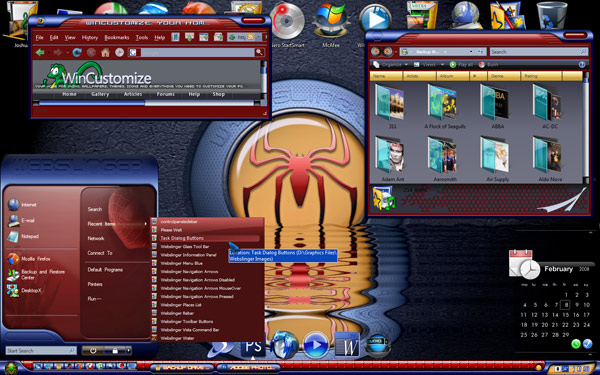600x375 pixels.
Task: Open the Bookmarks menu in Firefox
Action: click(x=117, y=38)
